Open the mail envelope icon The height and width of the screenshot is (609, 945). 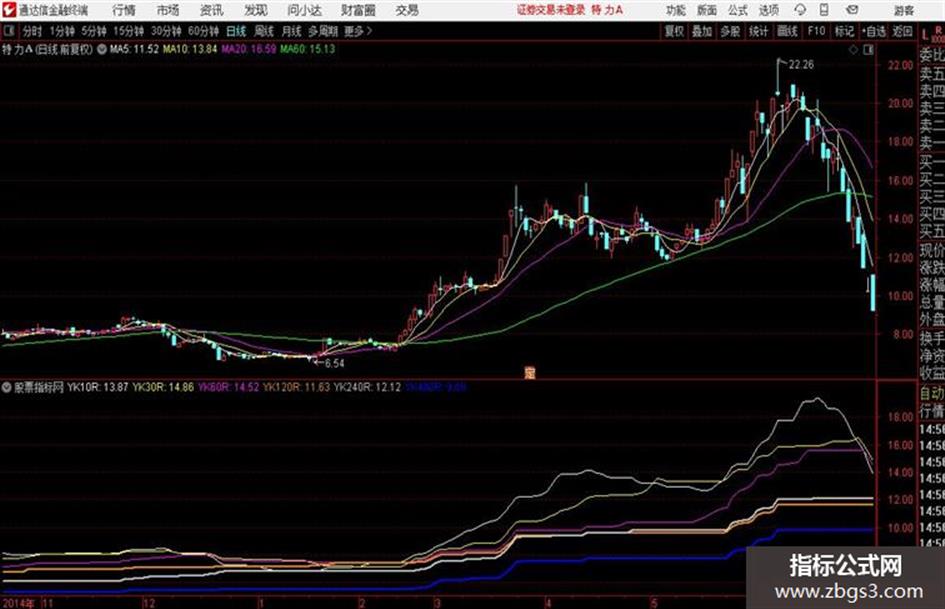[x=852, y=10]
